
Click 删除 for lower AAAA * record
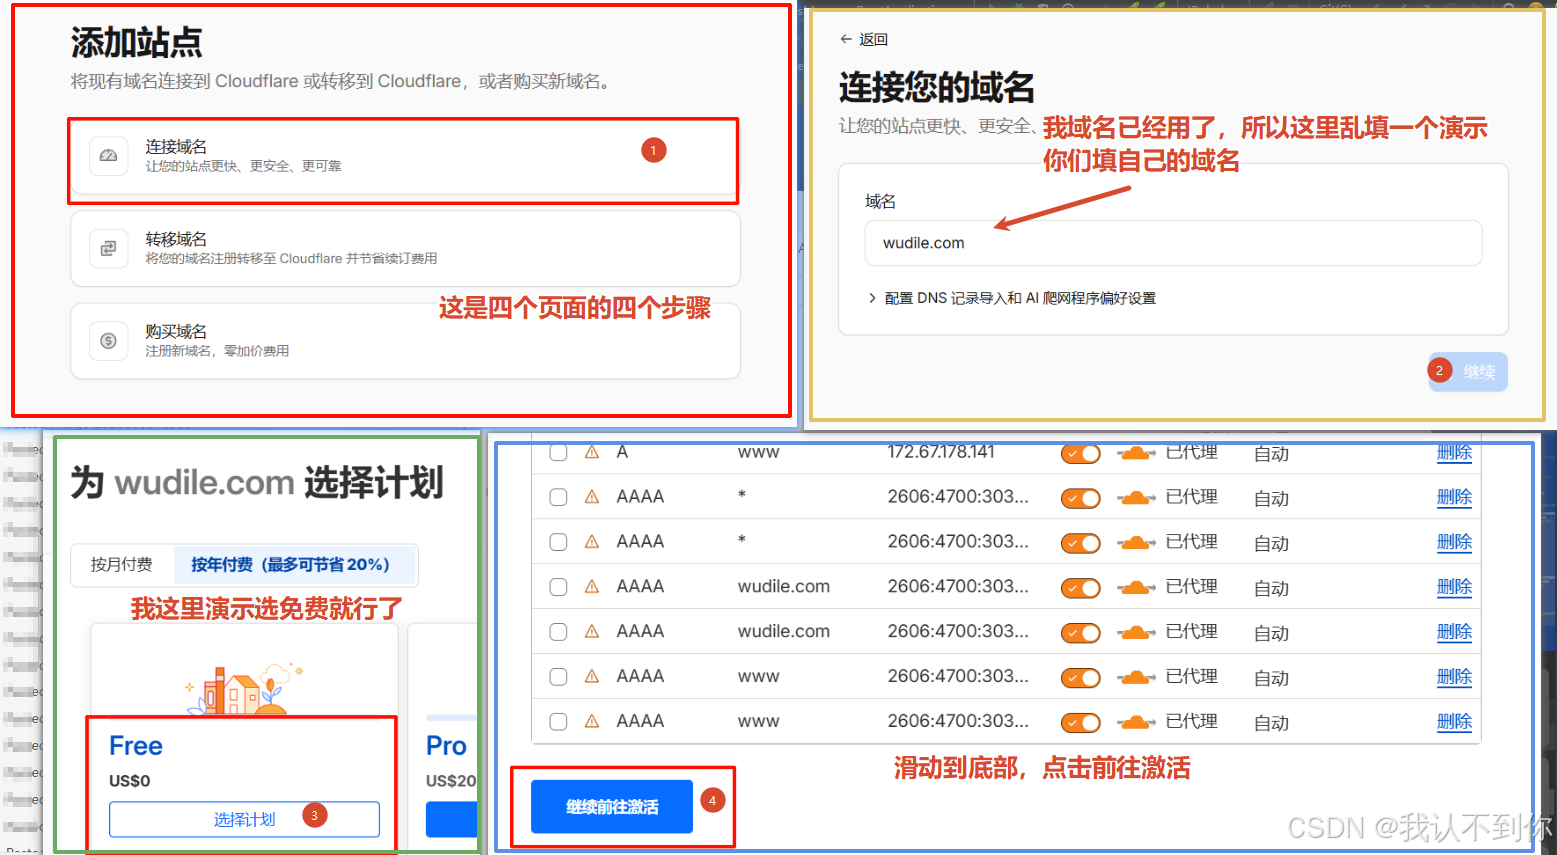[x=1454, y=543]
